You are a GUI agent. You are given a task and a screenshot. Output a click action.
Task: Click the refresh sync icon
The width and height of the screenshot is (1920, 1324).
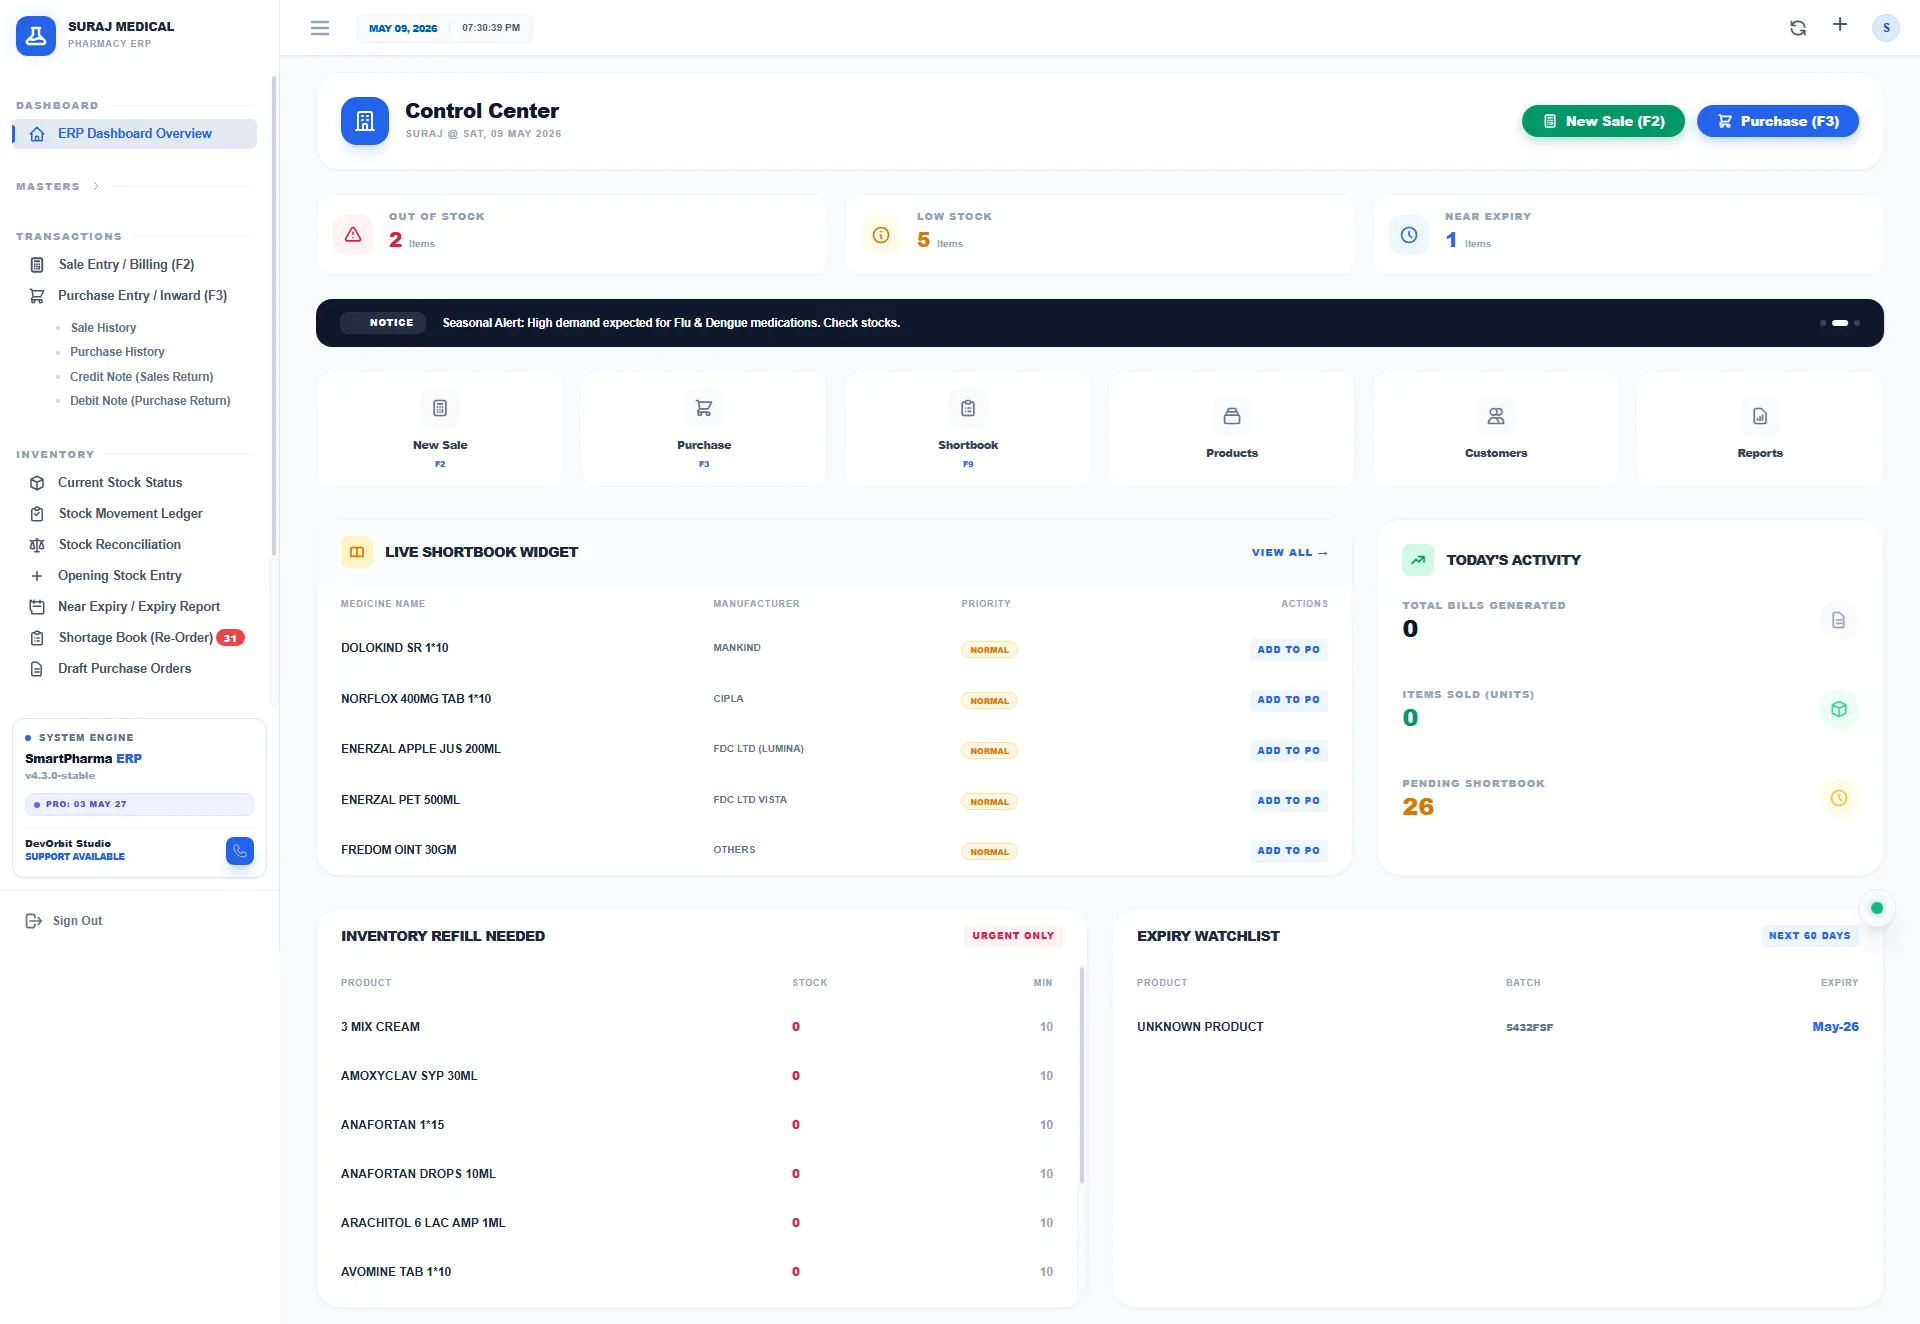pyautogui.click(x=1798, y=28)
